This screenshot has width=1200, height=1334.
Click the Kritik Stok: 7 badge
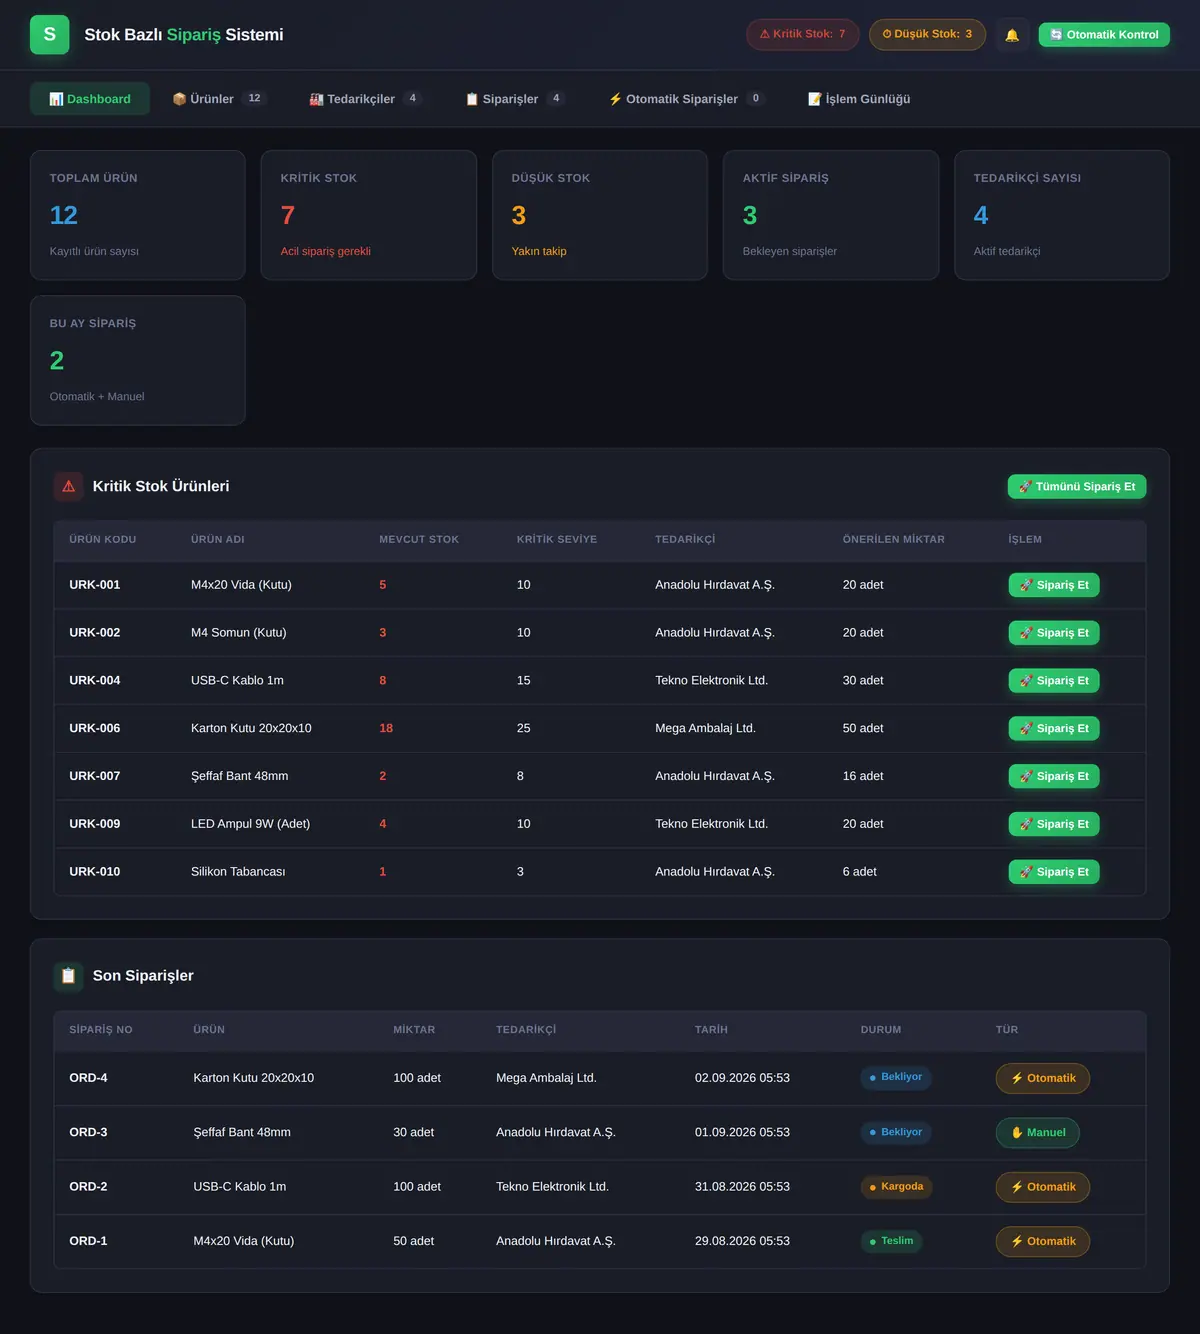pos(803,34)
